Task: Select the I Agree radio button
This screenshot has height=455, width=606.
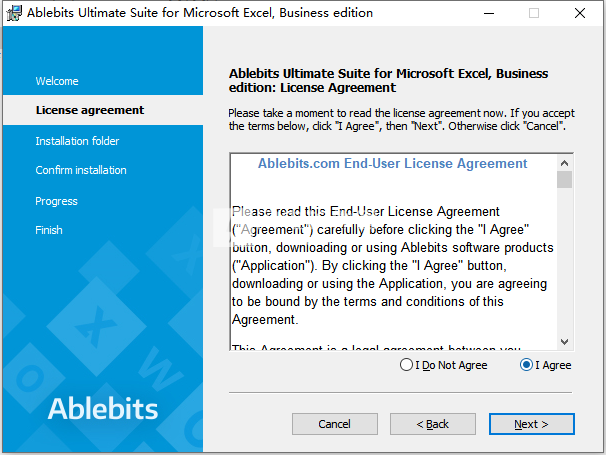Action: click(x=545, y=365)
